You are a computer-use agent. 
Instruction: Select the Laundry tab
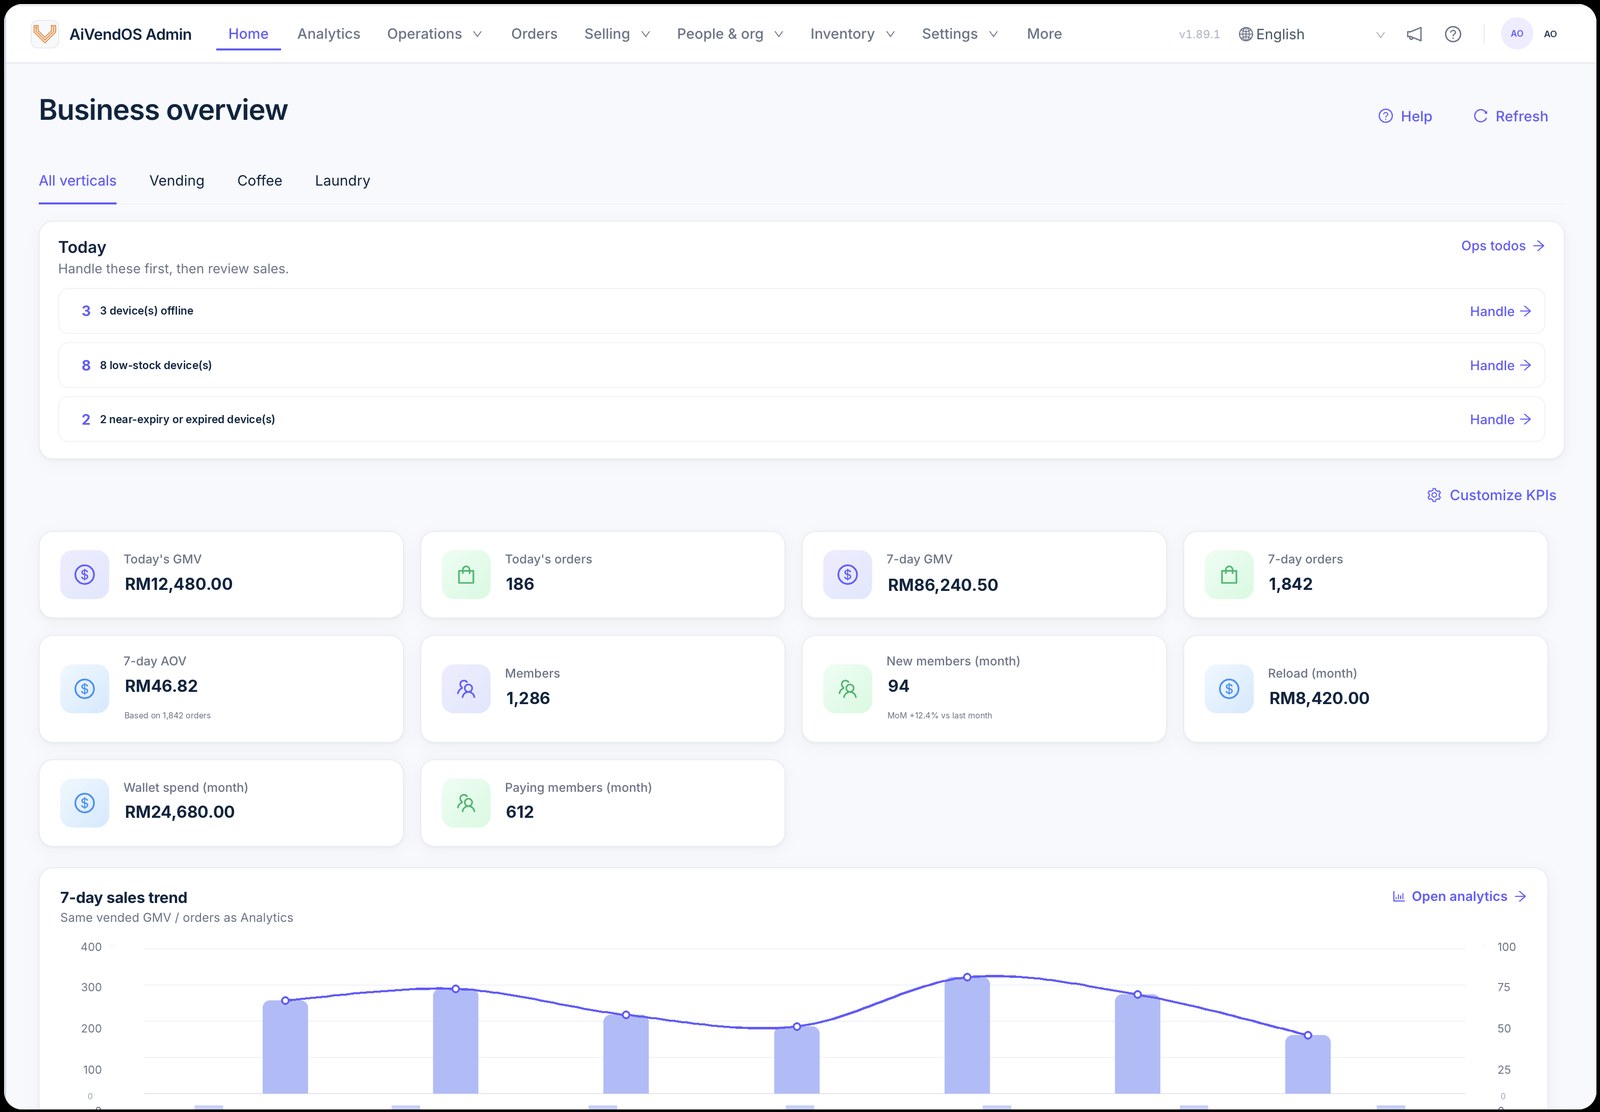pos(342,181)
